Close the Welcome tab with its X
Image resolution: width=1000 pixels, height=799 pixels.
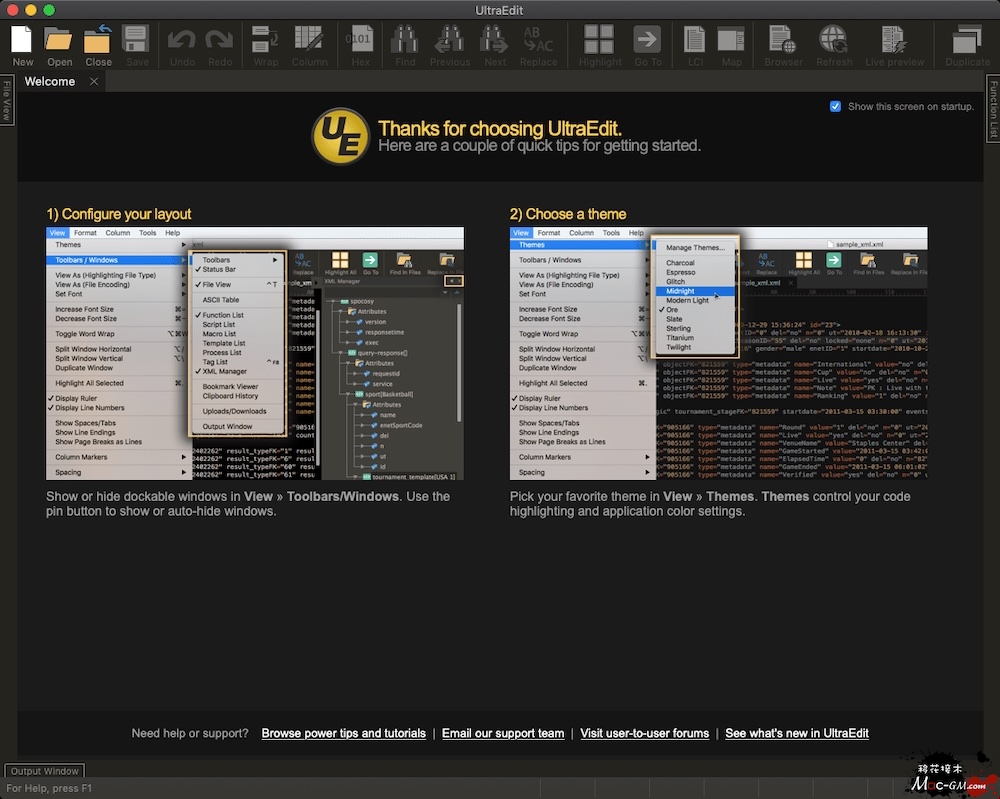94,82
